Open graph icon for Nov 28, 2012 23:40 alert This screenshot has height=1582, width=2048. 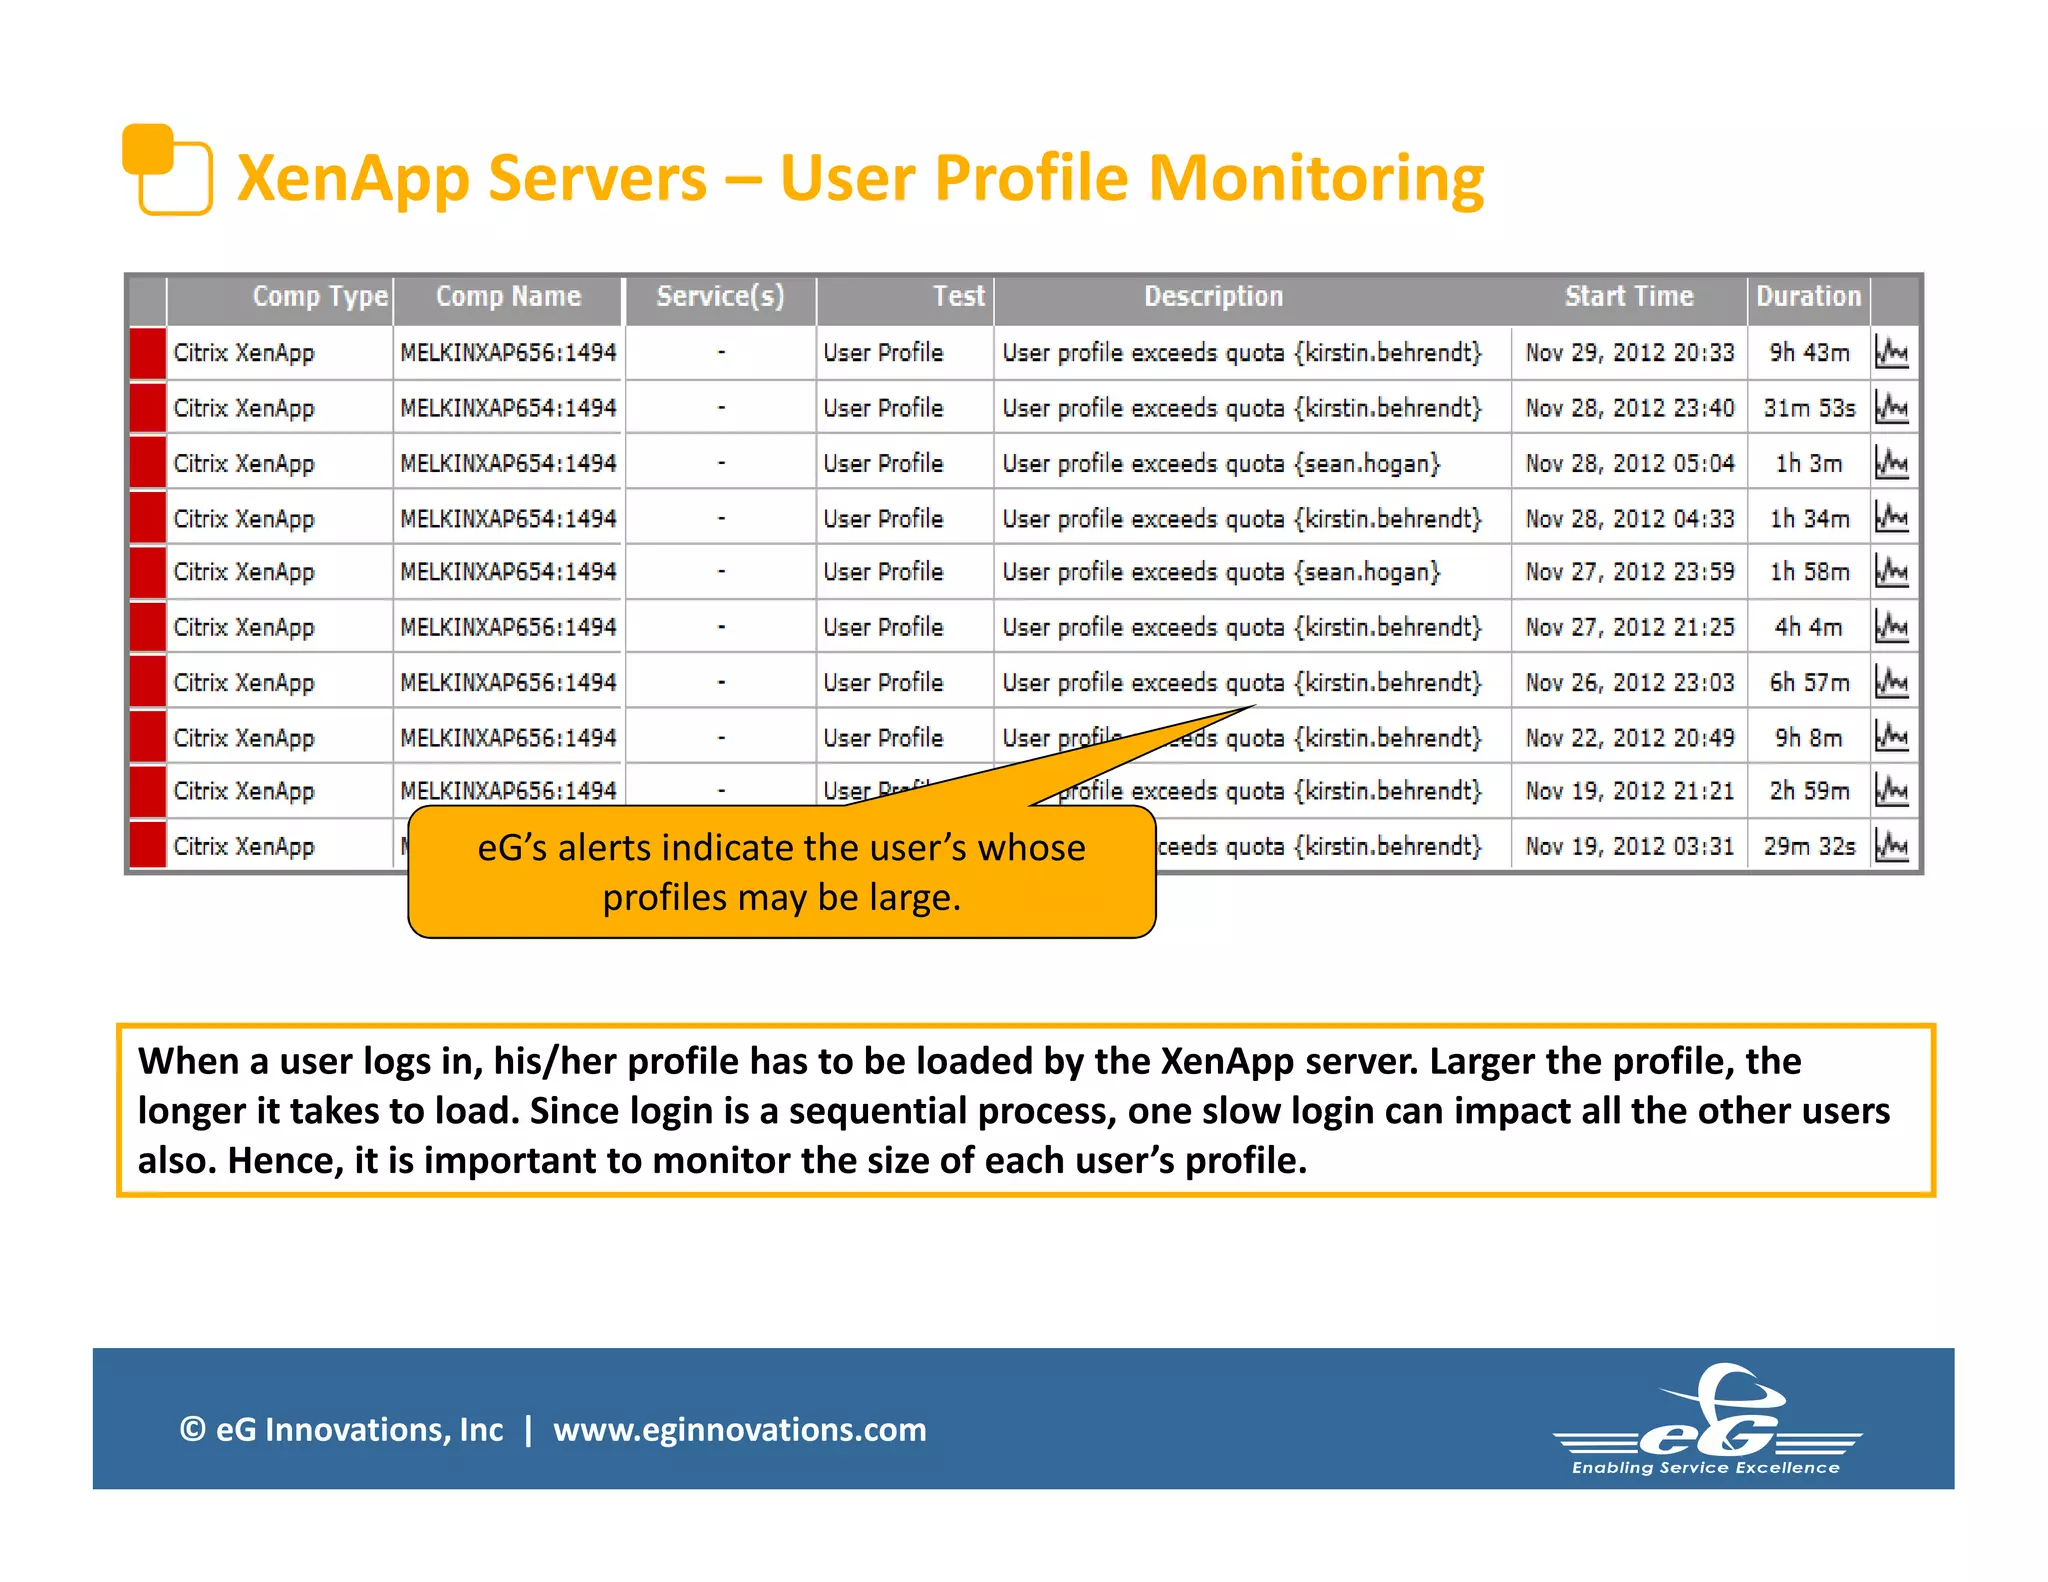point(1892,408)
